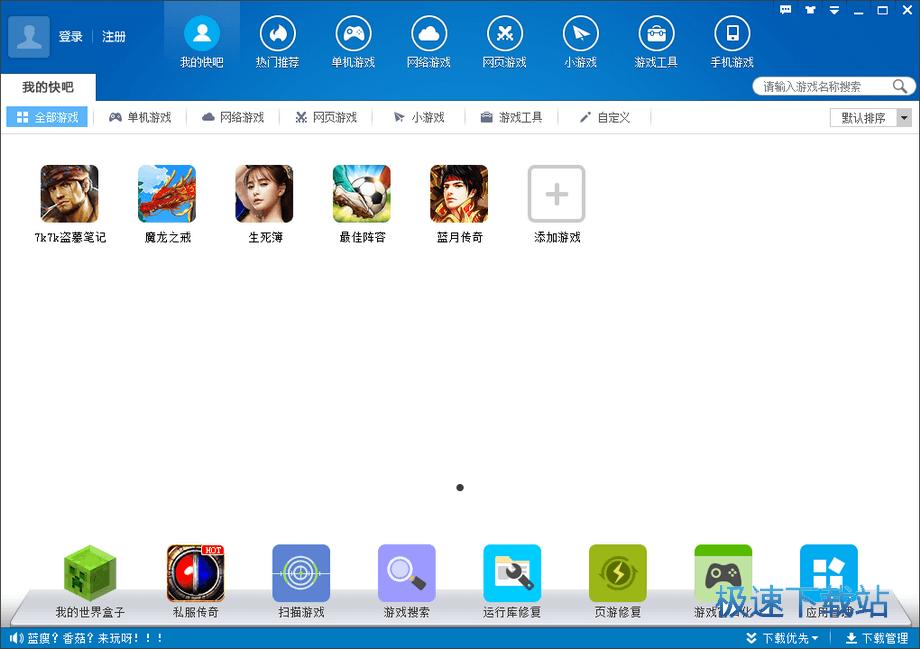Click the feedback speech bubble icon

tap(785, 10)
